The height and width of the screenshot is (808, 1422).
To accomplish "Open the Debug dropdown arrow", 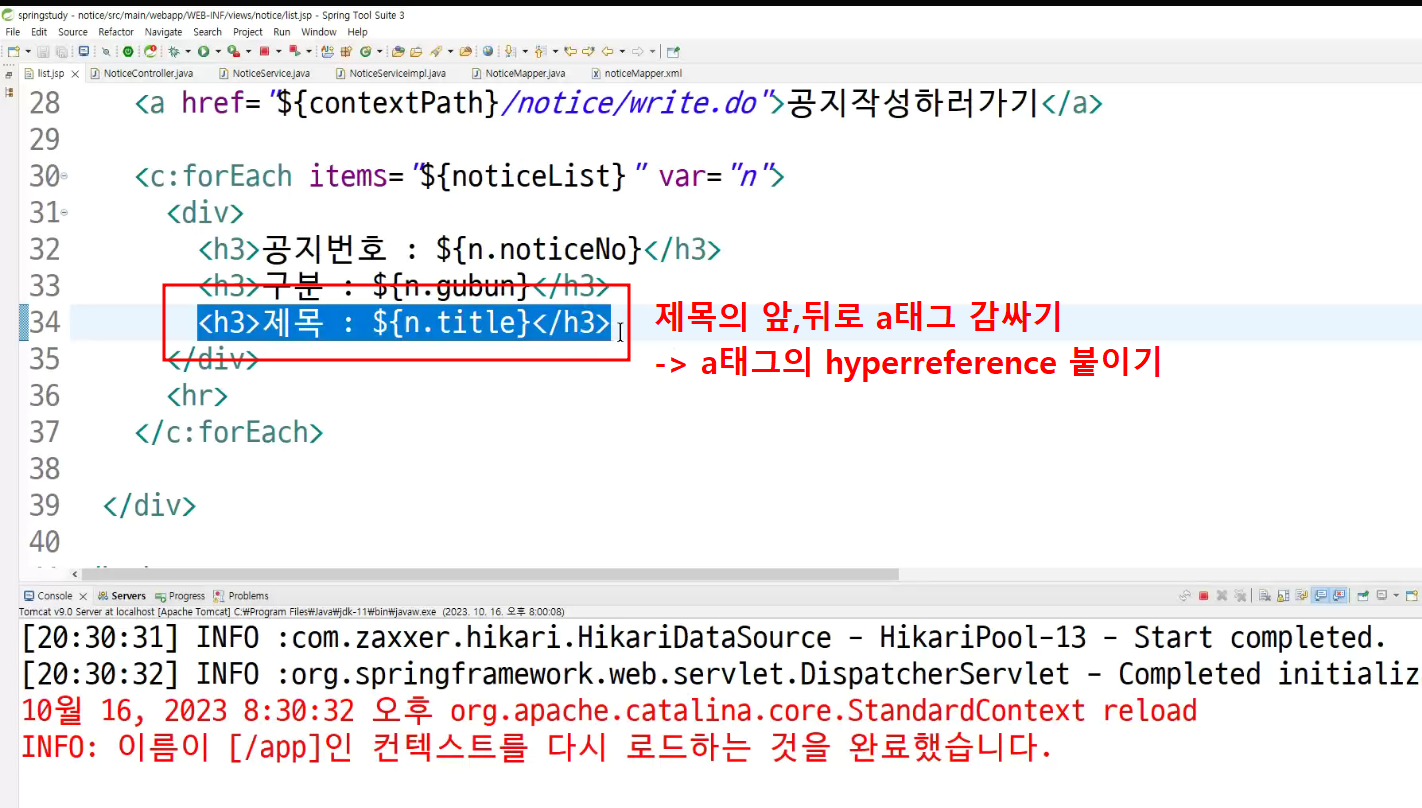I will pos(188,51).
